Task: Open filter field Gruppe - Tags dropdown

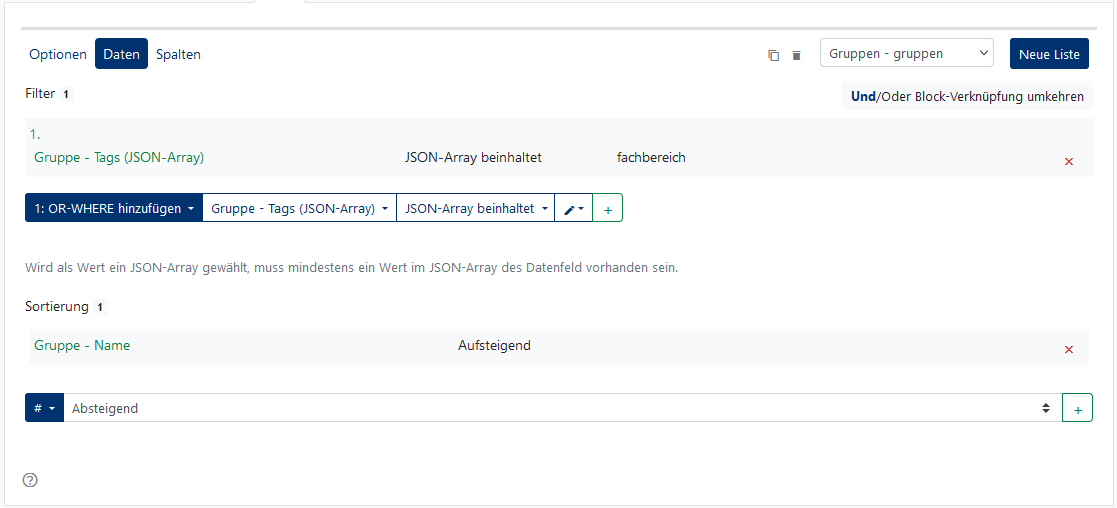Action: pos(299,208)
